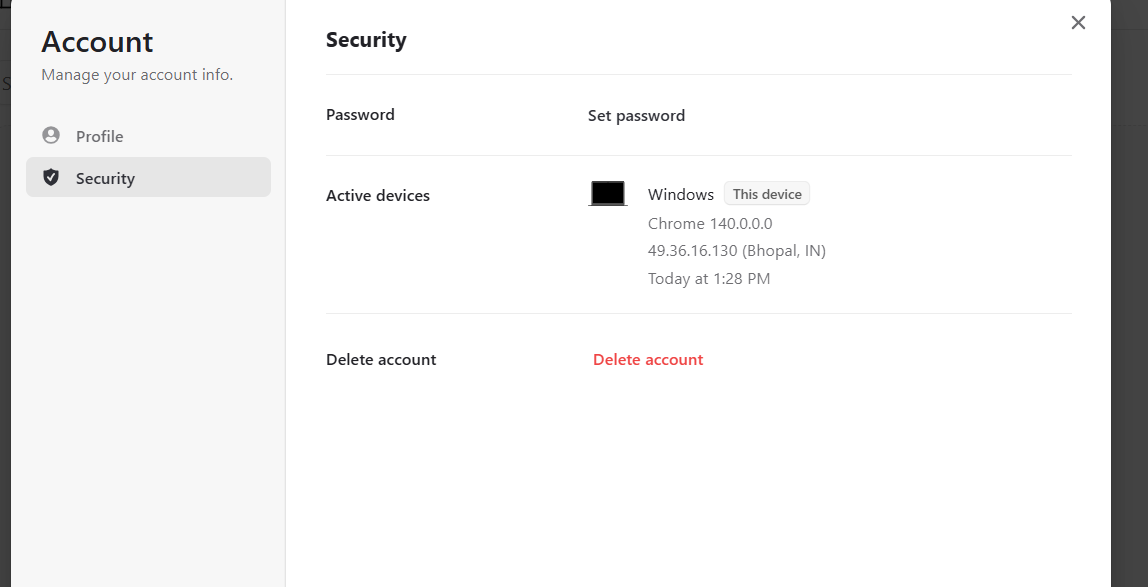The width and height of the screenshot is (1148, 587).
Task: Click the laptop device icon
Action: tap(607, 194)
